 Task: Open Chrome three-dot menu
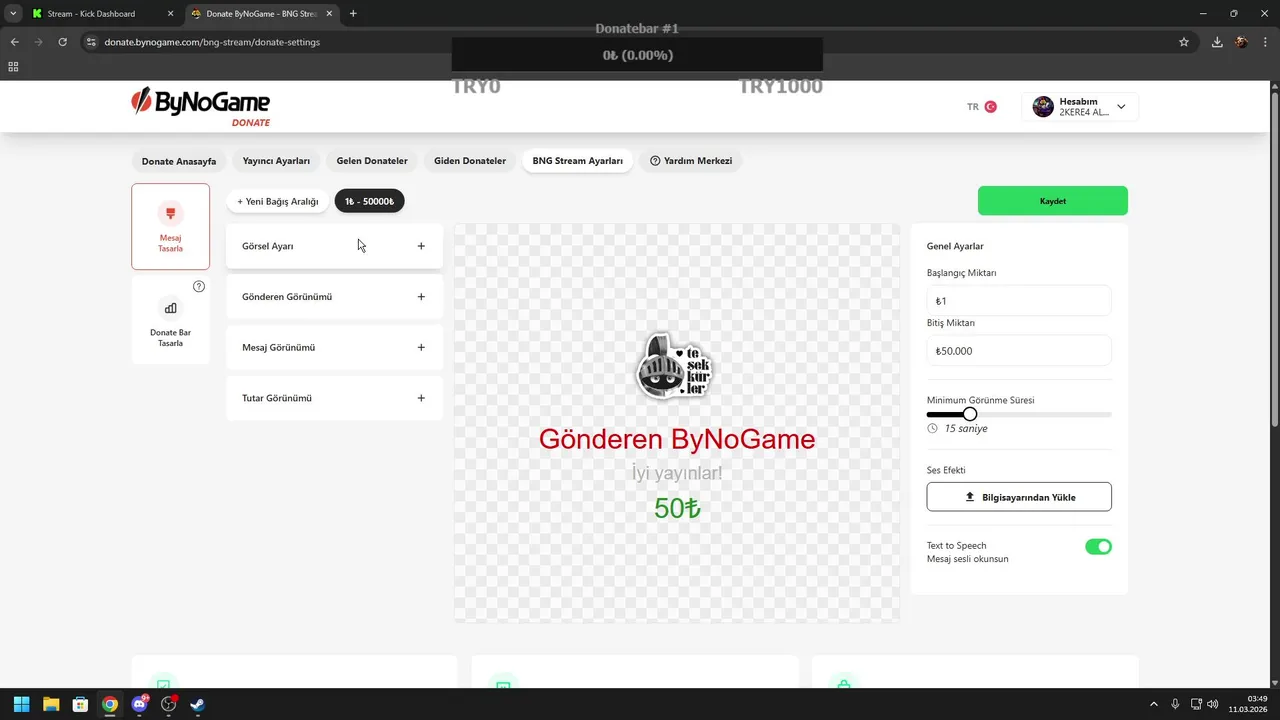coord(1264,42)
